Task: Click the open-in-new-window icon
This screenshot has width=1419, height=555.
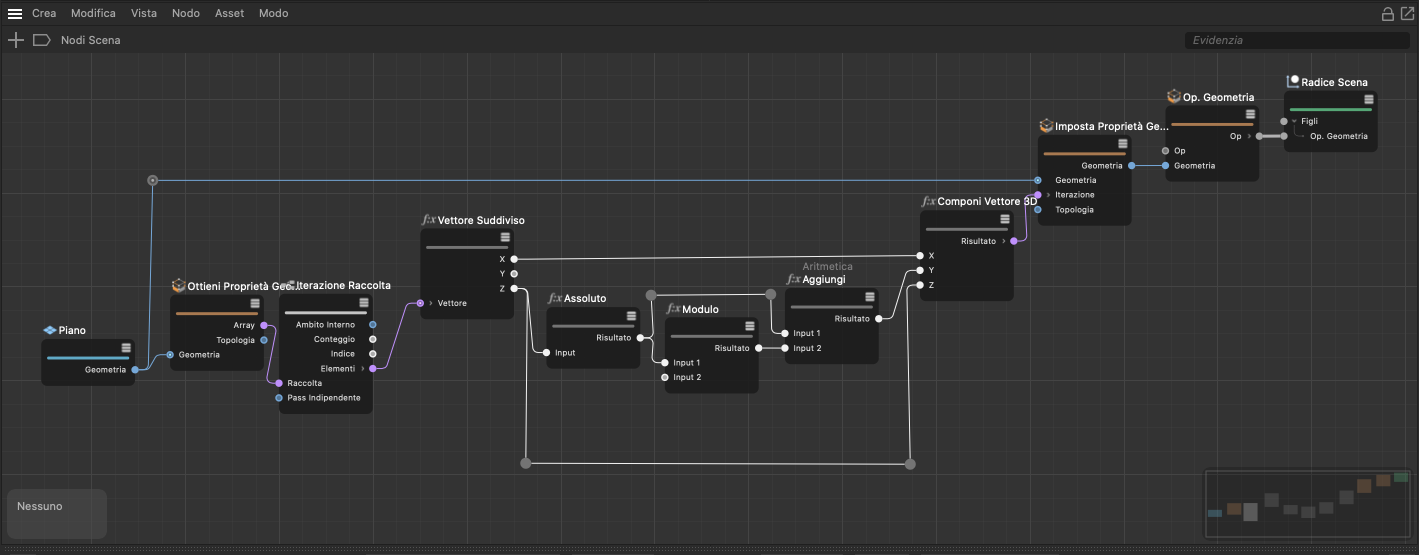Action: (x=1407, y=14)
